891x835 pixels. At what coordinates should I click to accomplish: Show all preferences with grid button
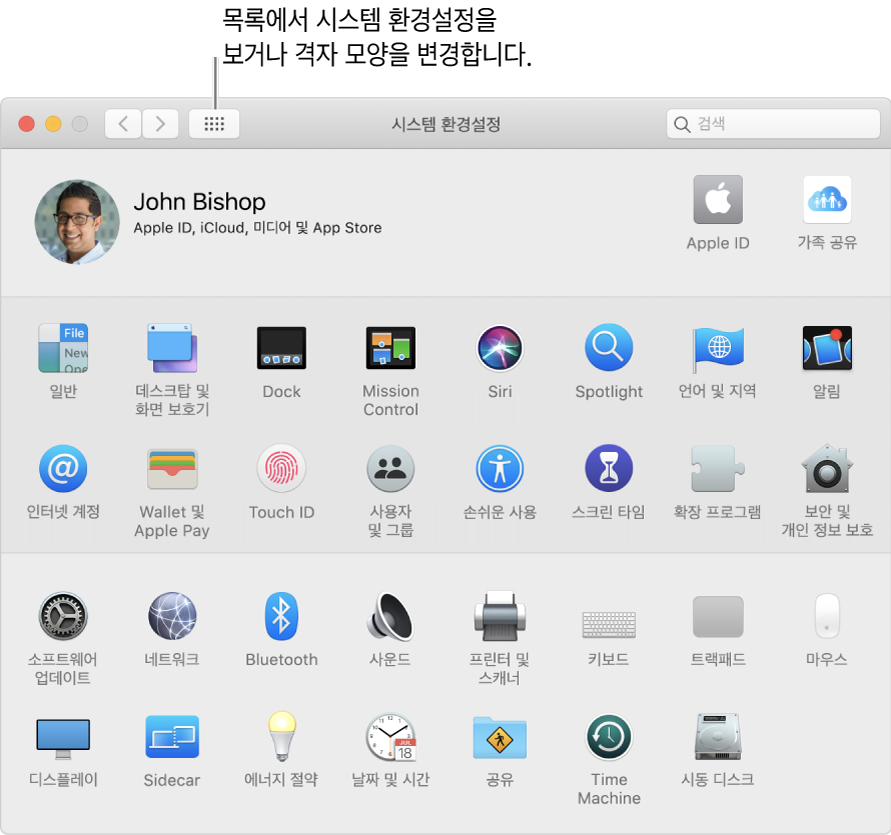[214, 123]
